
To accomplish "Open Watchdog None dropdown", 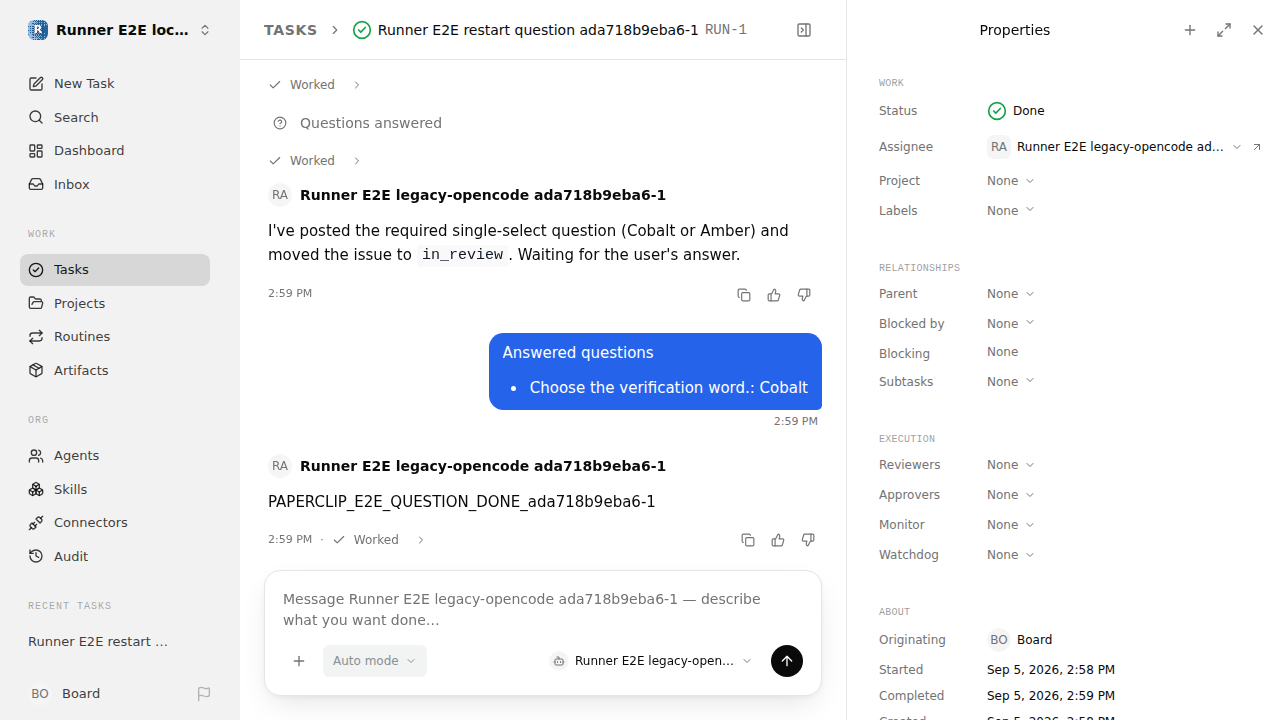I will (x=1011, y=555).
